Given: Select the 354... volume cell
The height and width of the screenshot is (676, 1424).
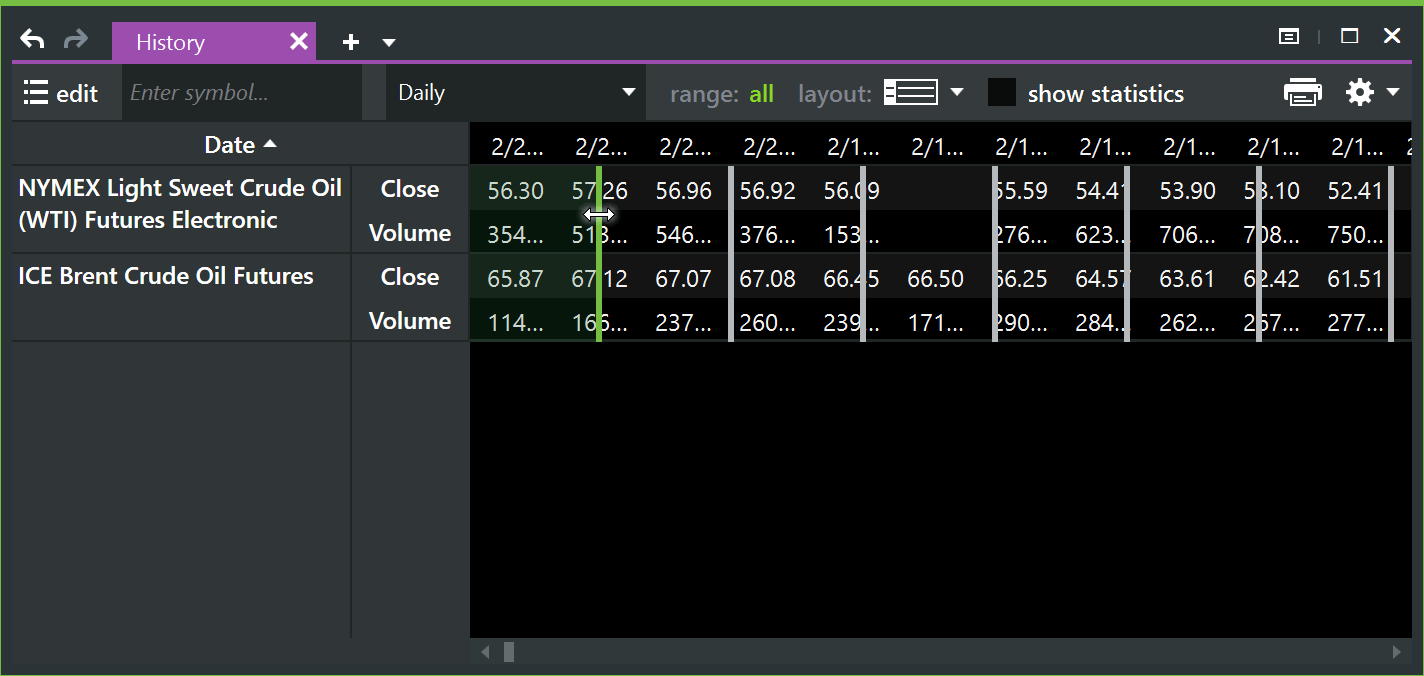Looking at the screenshot, I should coord(516,234).
